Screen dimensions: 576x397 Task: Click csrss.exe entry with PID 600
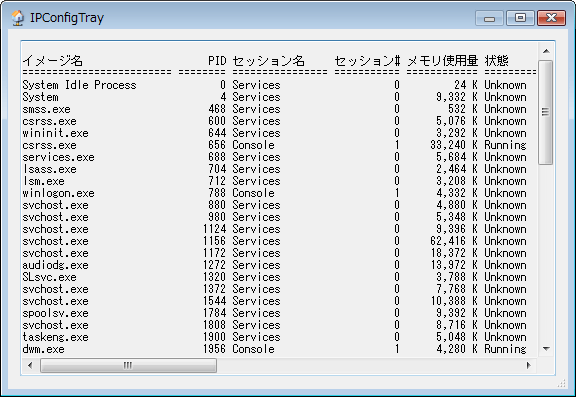click(x=49, y=121)
